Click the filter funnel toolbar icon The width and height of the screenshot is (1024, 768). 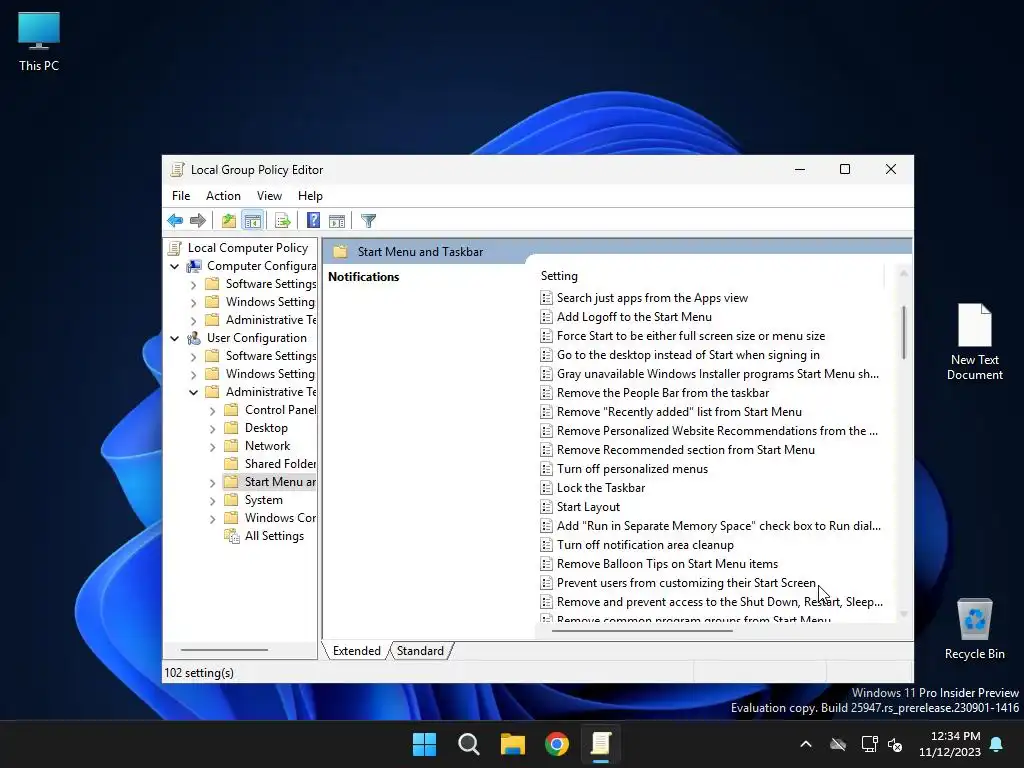point(368,221)
